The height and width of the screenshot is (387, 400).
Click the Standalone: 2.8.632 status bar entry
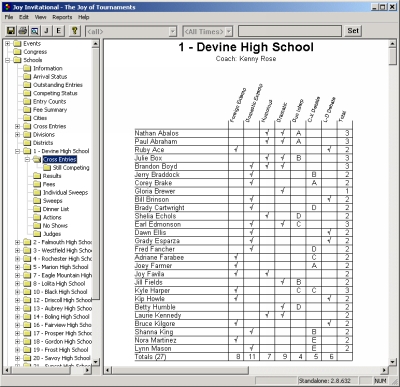[x=324, y=380]
